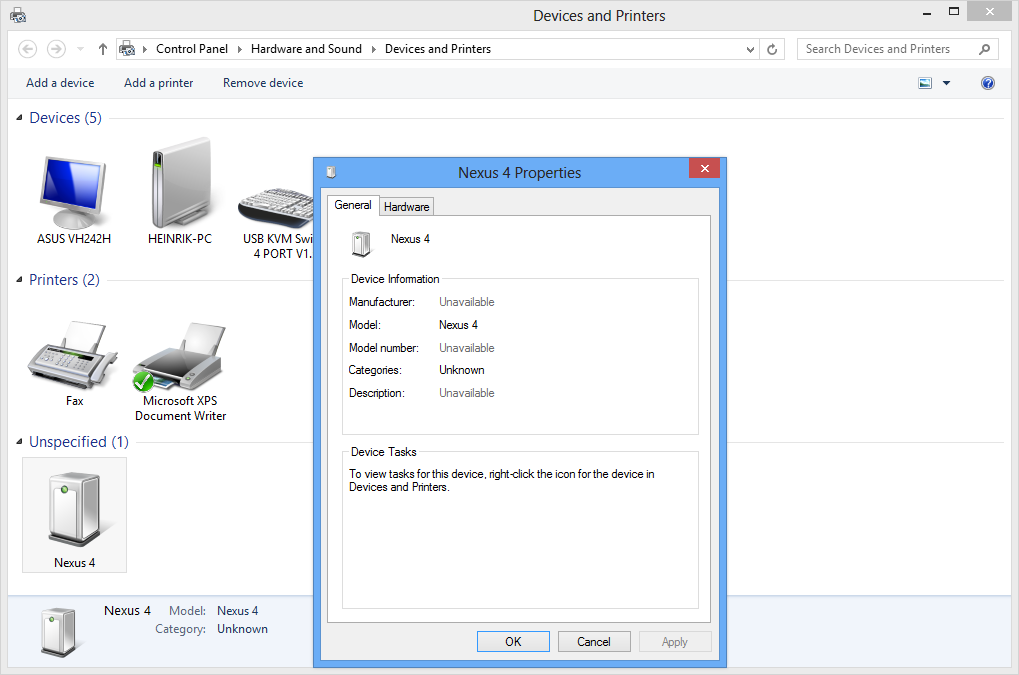The height and width of the screenshot is (675, 1019).
Task: Open the recent locations dropdown arrow
Action: 81,49
